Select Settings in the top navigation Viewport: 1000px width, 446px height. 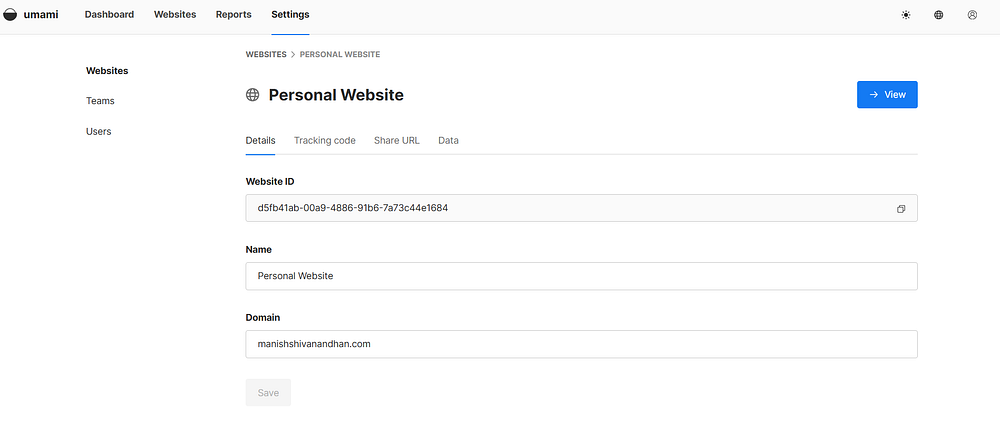[290, 15]
